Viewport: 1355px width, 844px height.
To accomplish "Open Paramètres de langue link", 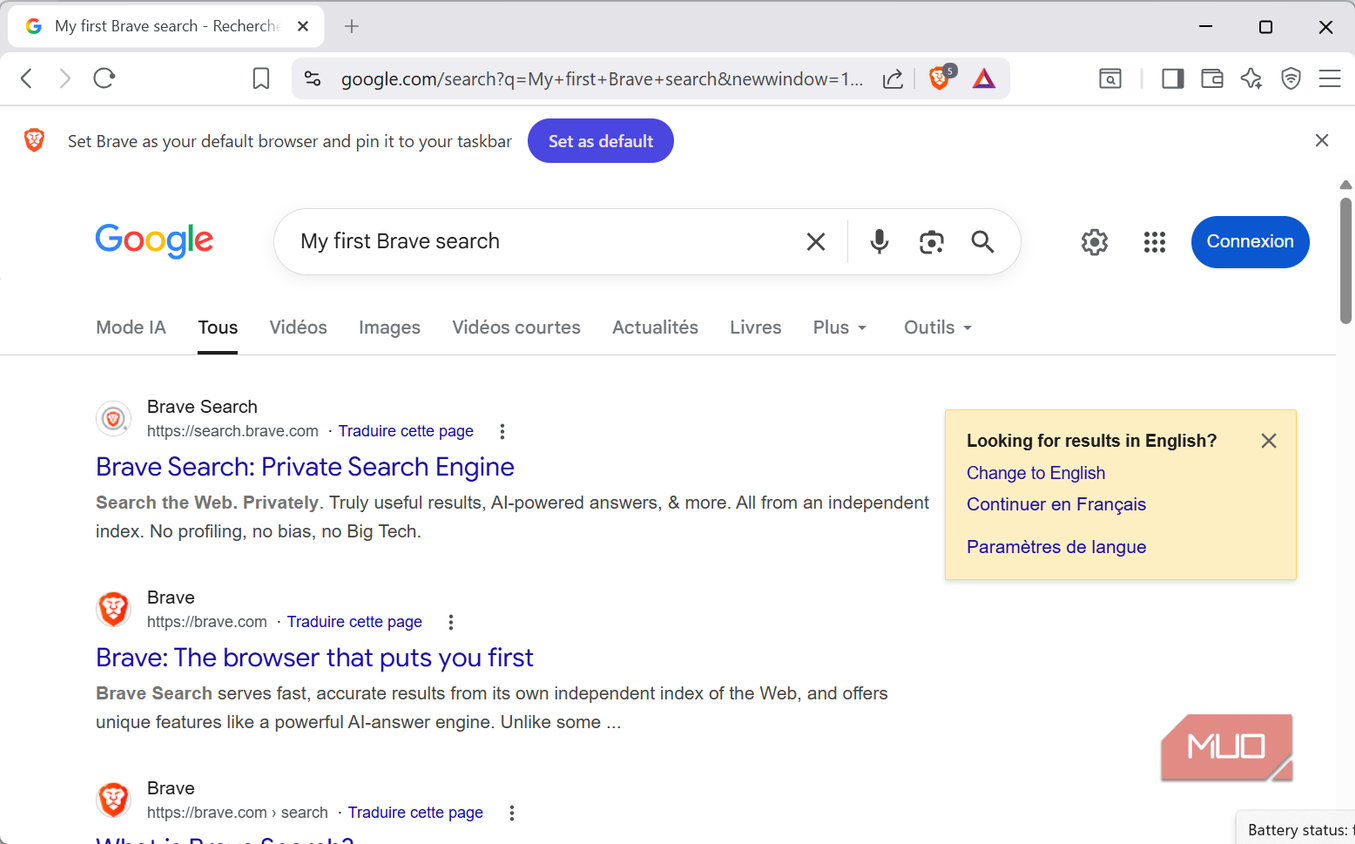I will [x=1056, y=547].
